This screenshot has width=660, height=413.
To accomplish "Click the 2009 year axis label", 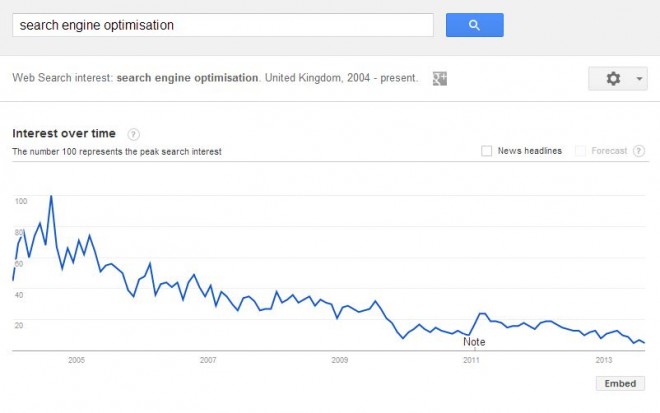I will 340,359.
